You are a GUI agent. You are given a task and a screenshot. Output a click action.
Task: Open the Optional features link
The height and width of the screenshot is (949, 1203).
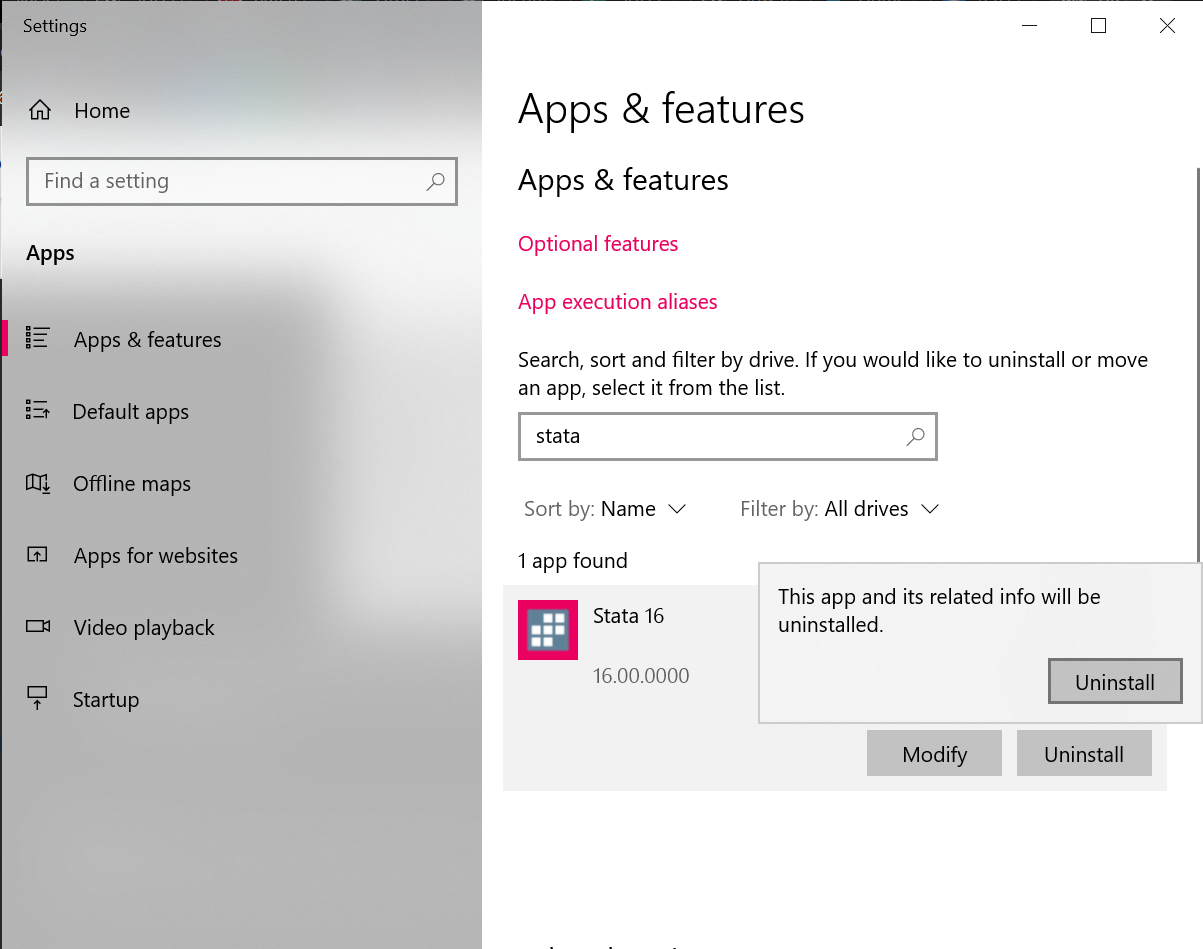[598, 244]
